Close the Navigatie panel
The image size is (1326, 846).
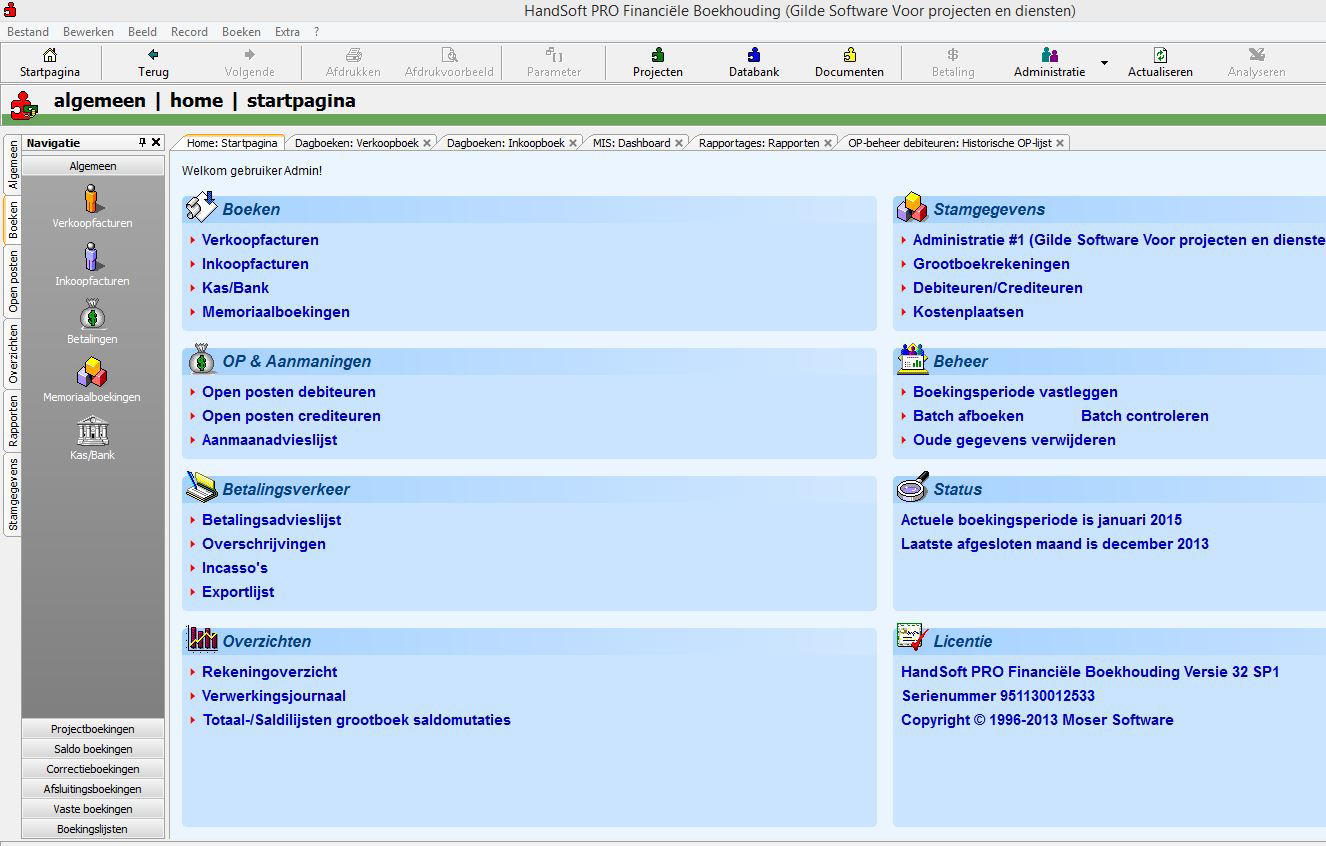(156, 143)
